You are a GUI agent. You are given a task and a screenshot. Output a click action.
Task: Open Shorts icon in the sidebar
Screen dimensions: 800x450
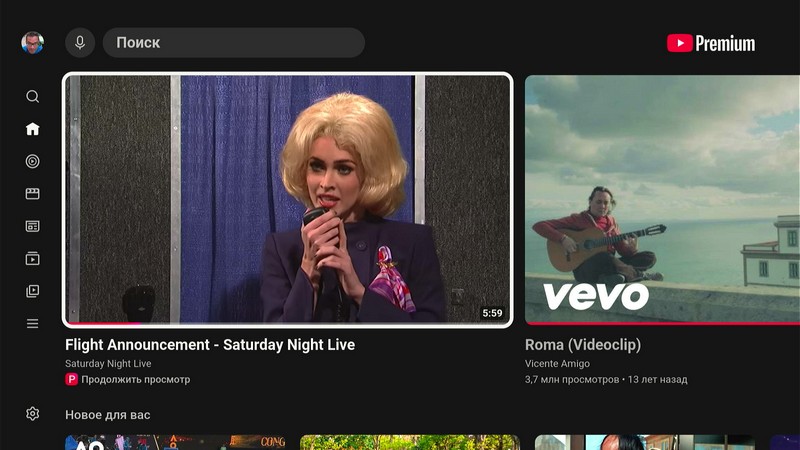(x=33, y=161)
